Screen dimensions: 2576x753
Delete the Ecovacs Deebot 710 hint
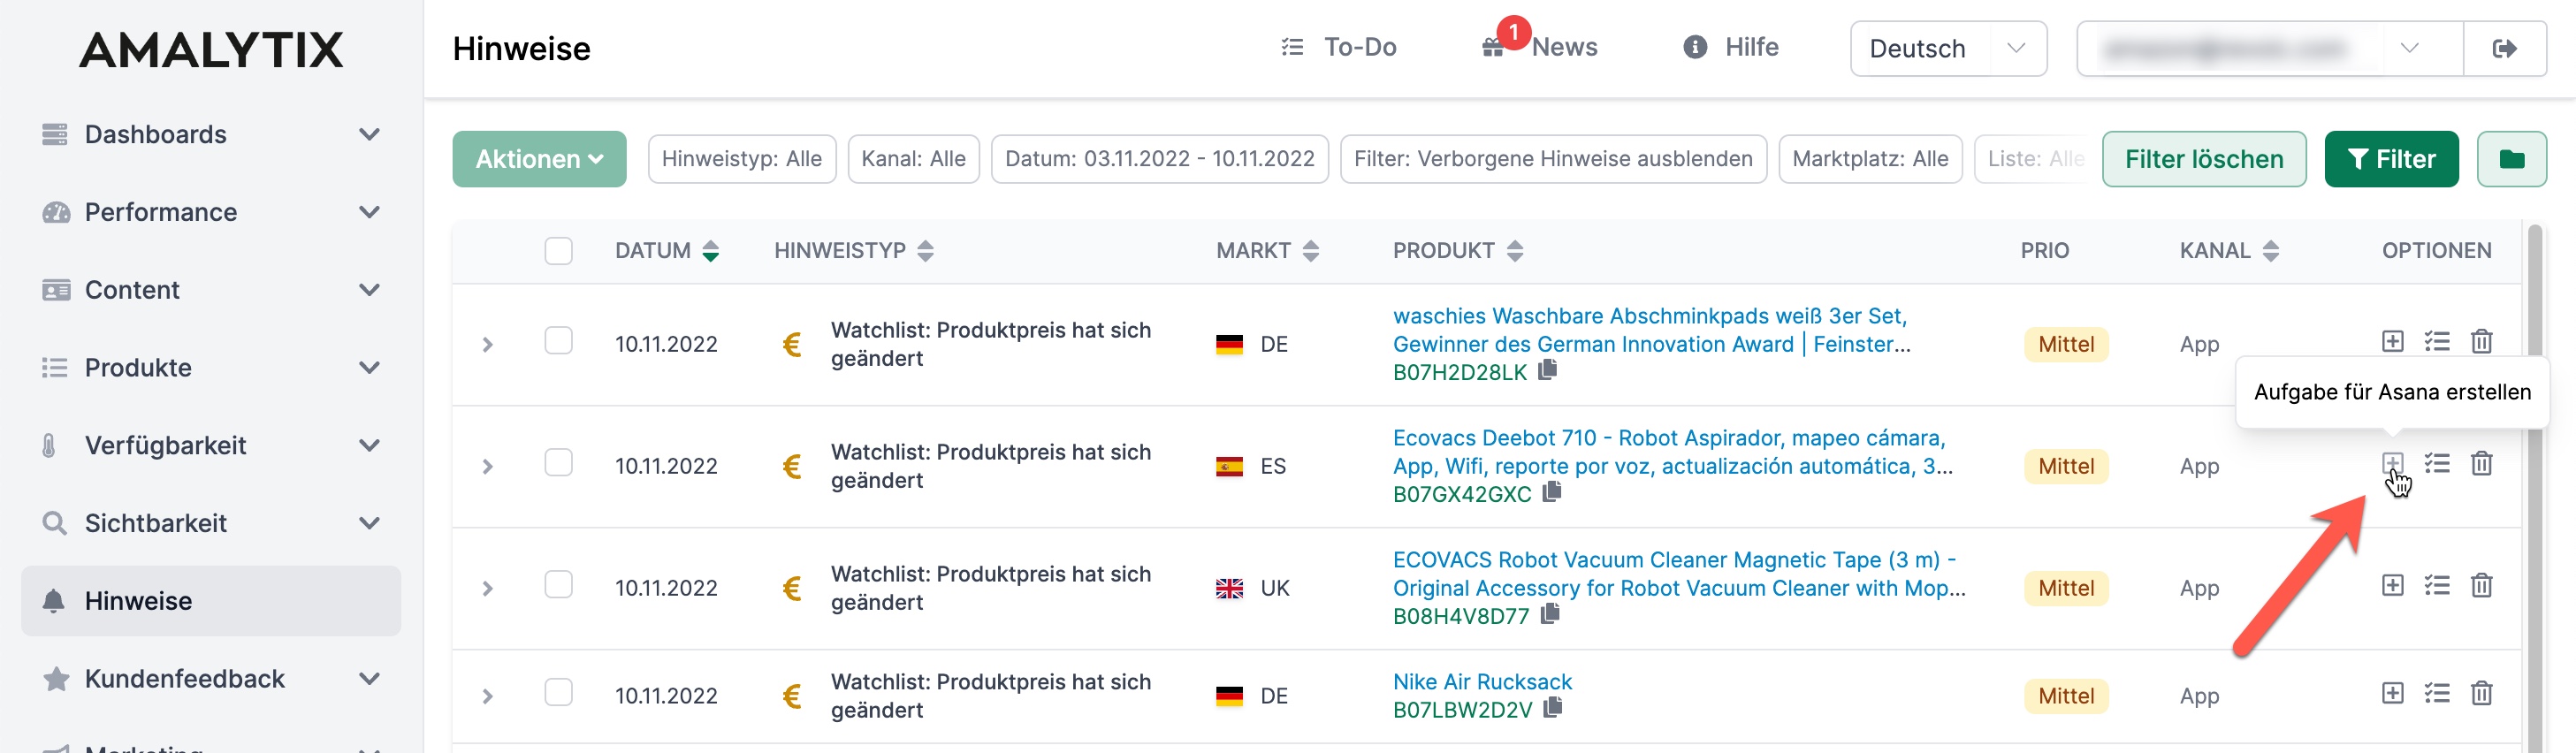click(2481, 463)
